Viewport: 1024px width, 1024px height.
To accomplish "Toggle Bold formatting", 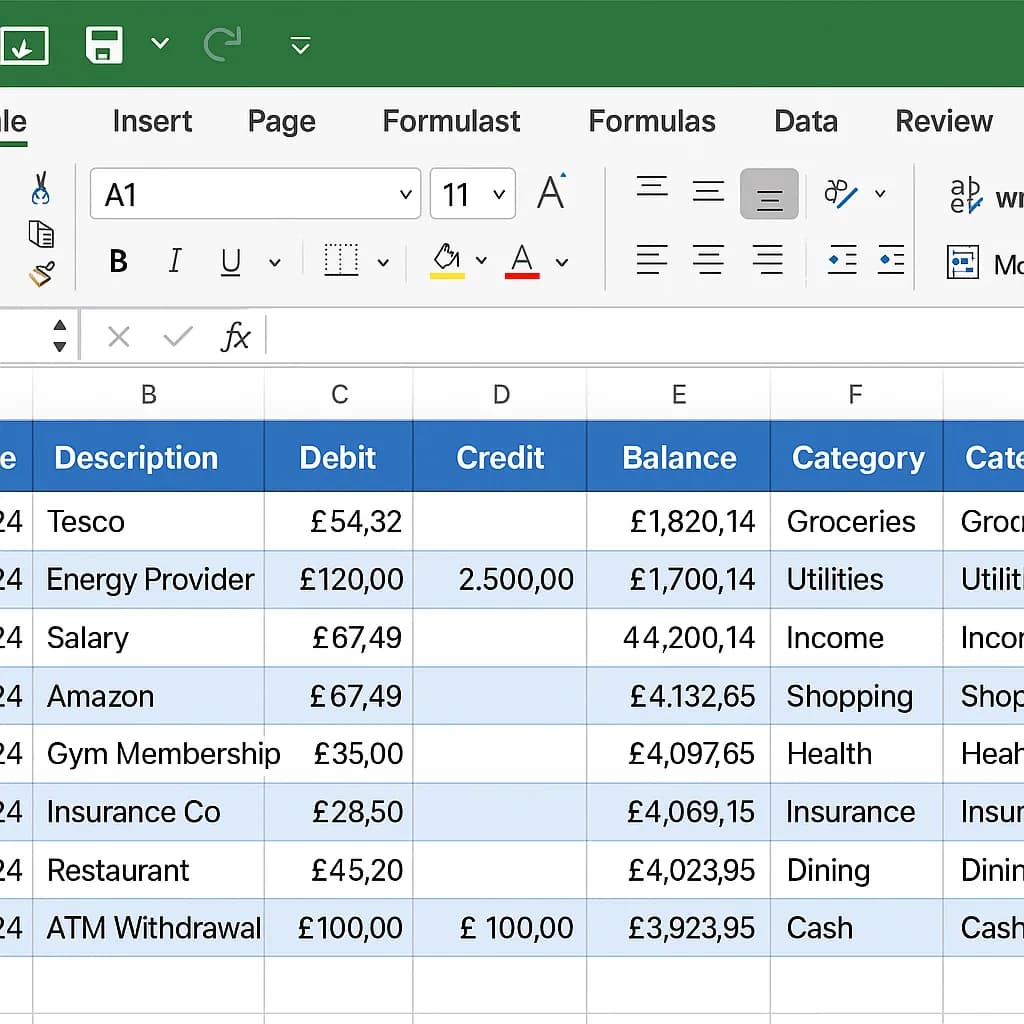I will coord(118,262).
